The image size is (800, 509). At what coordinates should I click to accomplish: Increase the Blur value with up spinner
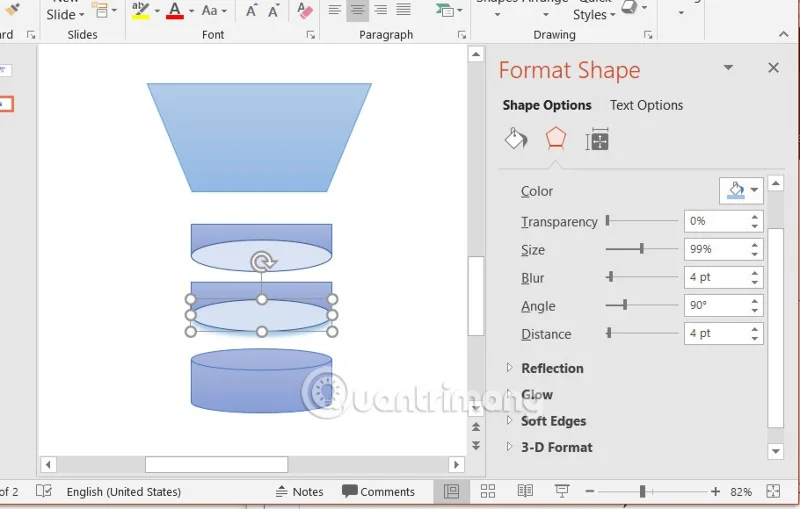click(755, 273)
